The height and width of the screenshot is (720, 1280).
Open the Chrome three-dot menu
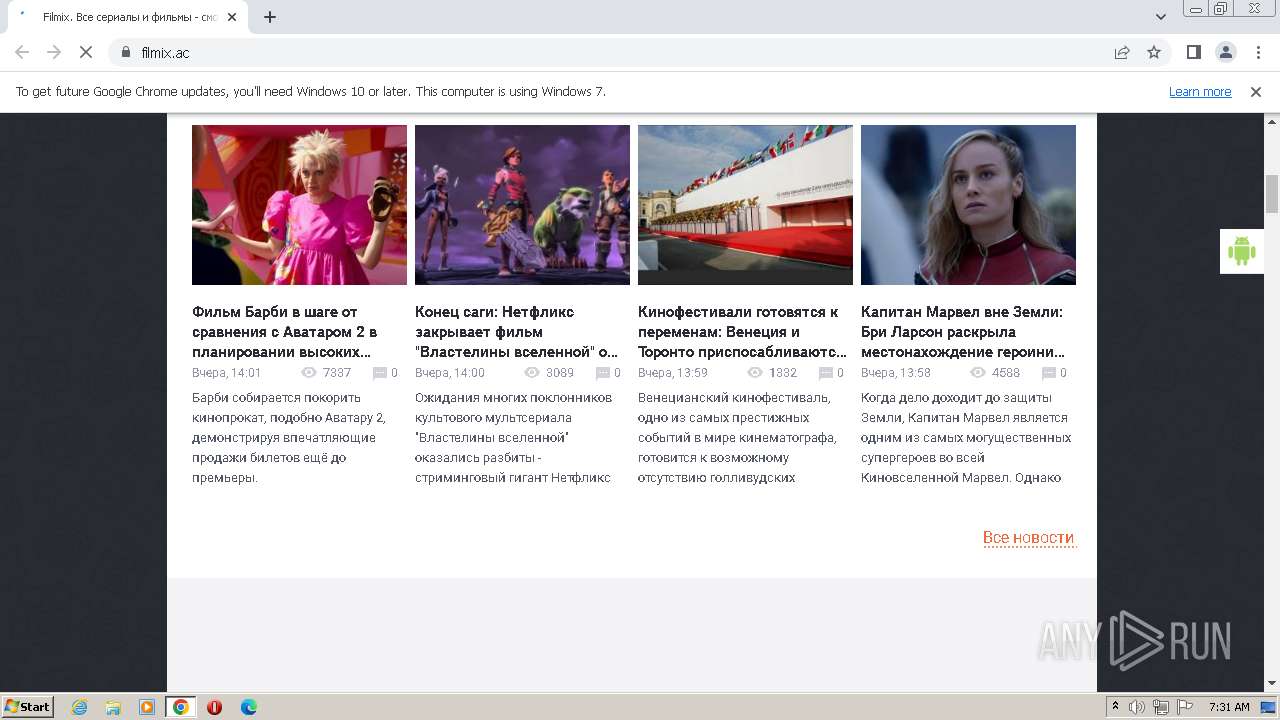click(1257, 52)
